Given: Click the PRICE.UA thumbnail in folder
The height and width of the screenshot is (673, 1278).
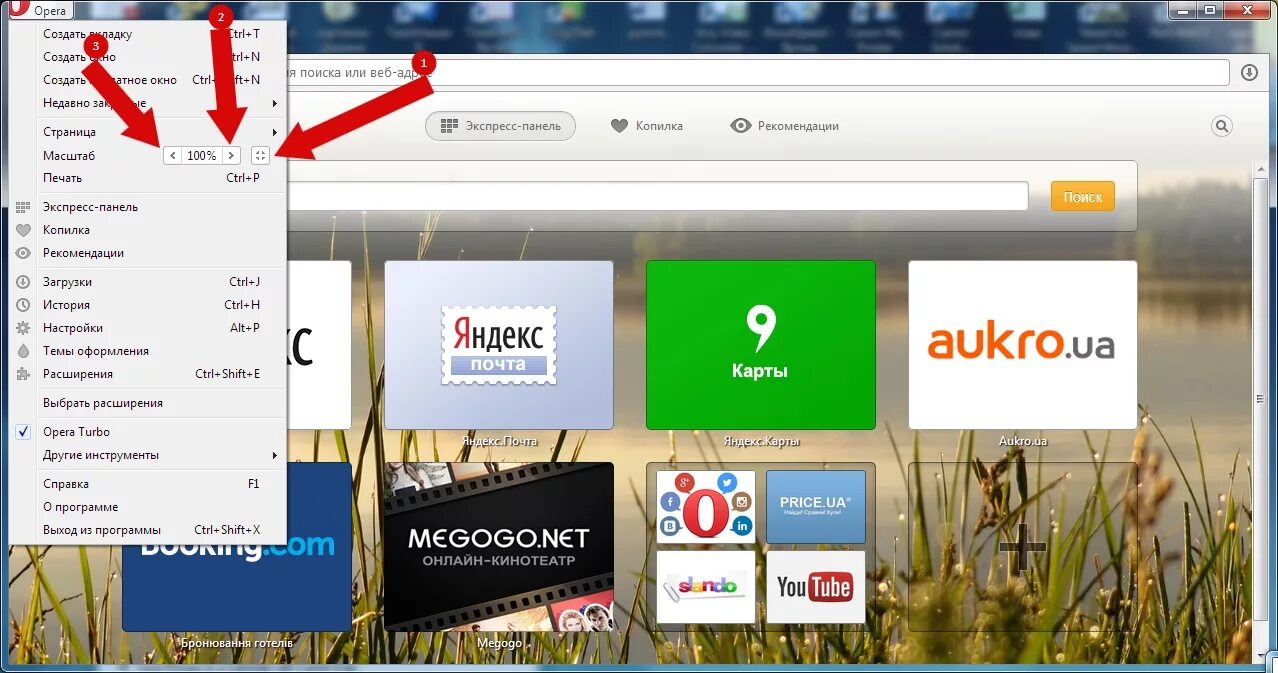Looking at the screenshot, I should [x=816, y=506].
